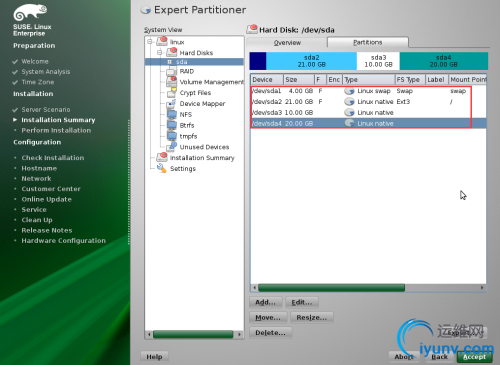Click the tmpfs icon in tree

(x=172, y=136)
